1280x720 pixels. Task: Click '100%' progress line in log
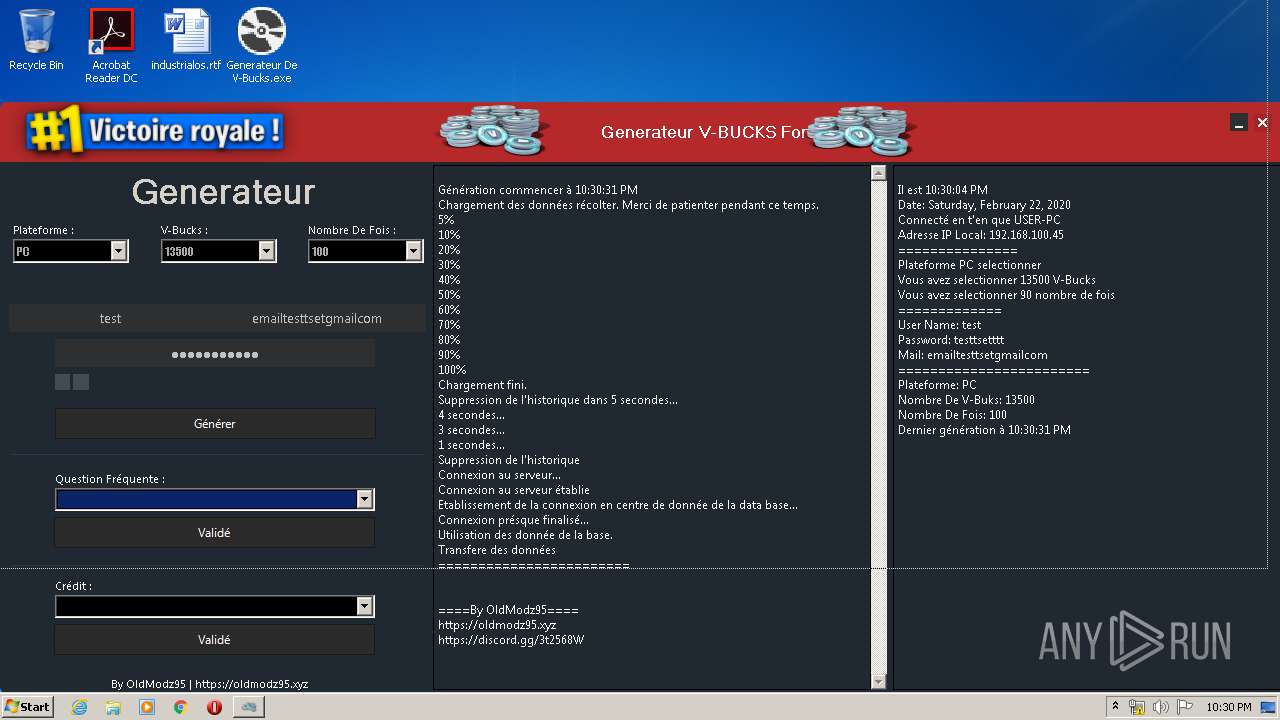point(452,370)
